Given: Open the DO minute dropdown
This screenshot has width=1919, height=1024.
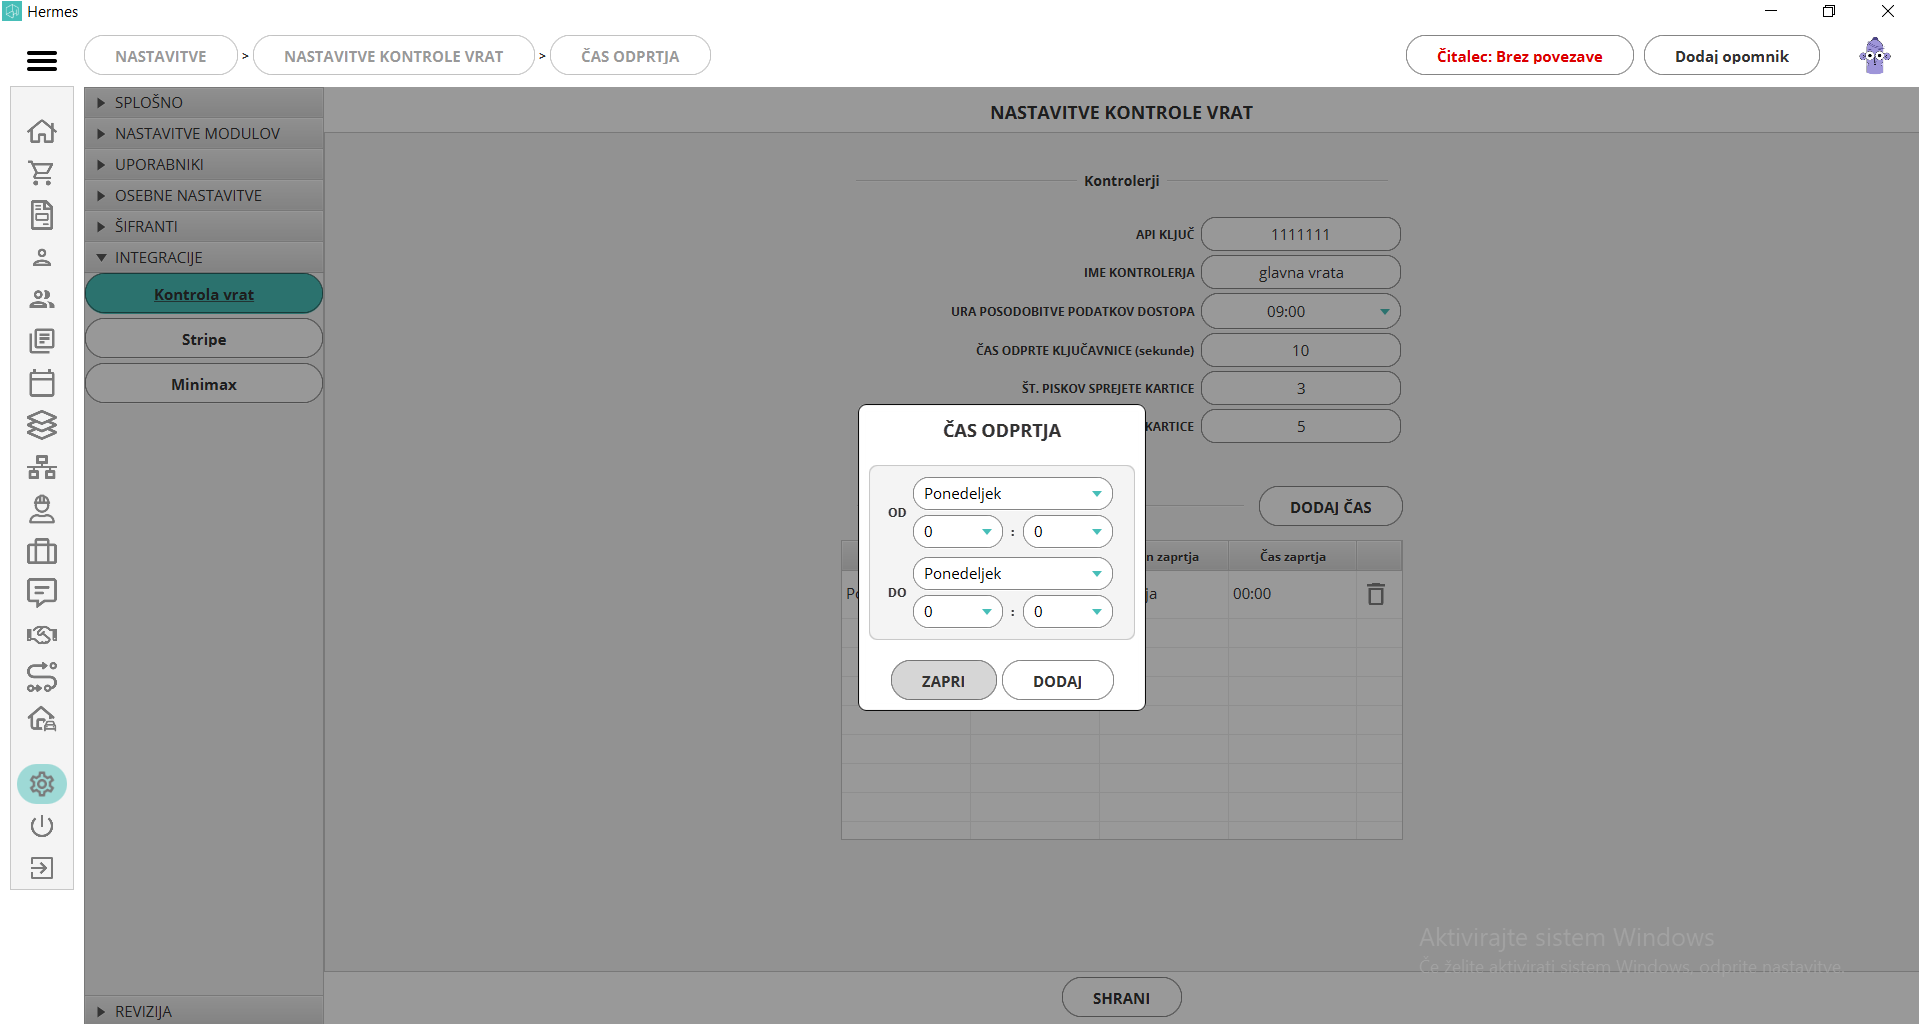Looking at the screenshot, I should click(x=1067, y=611).
